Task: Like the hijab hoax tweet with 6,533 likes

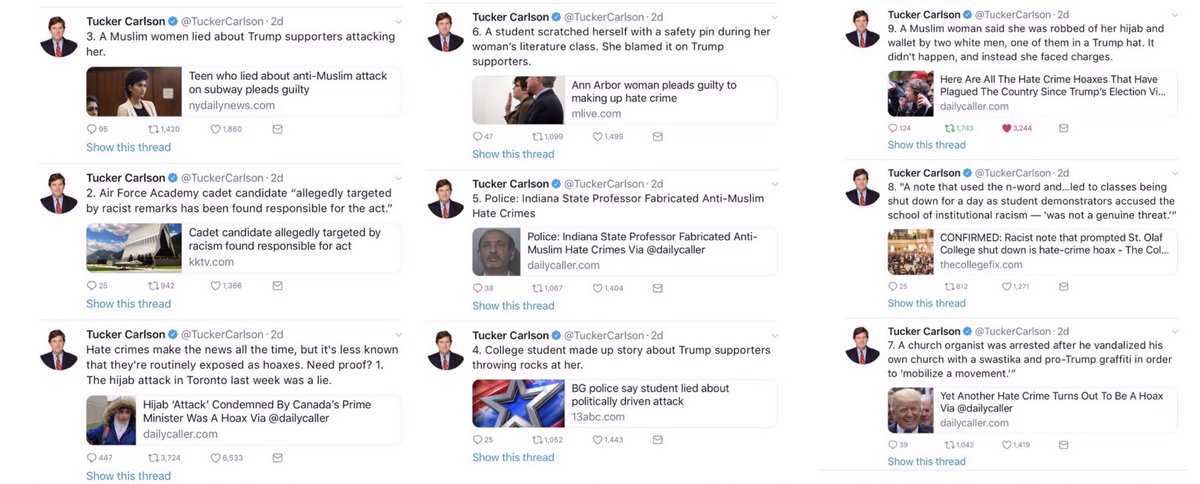Action: [x=215, y=458]
